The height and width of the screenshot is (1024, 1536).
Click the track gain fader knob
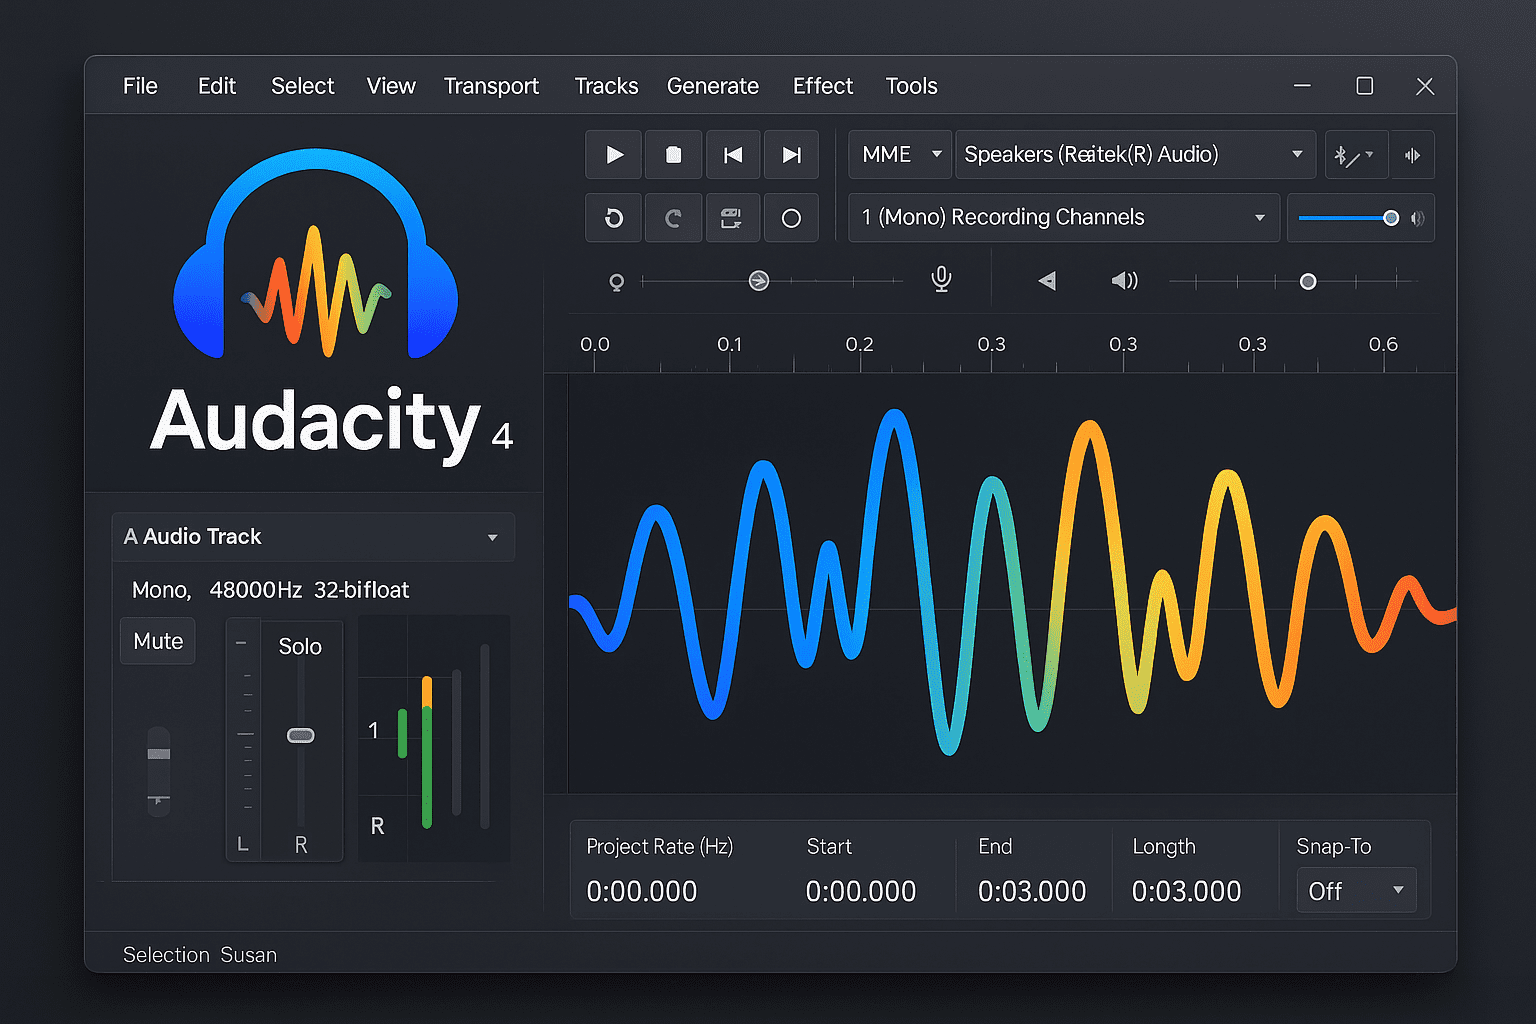[x=301, y=736]
